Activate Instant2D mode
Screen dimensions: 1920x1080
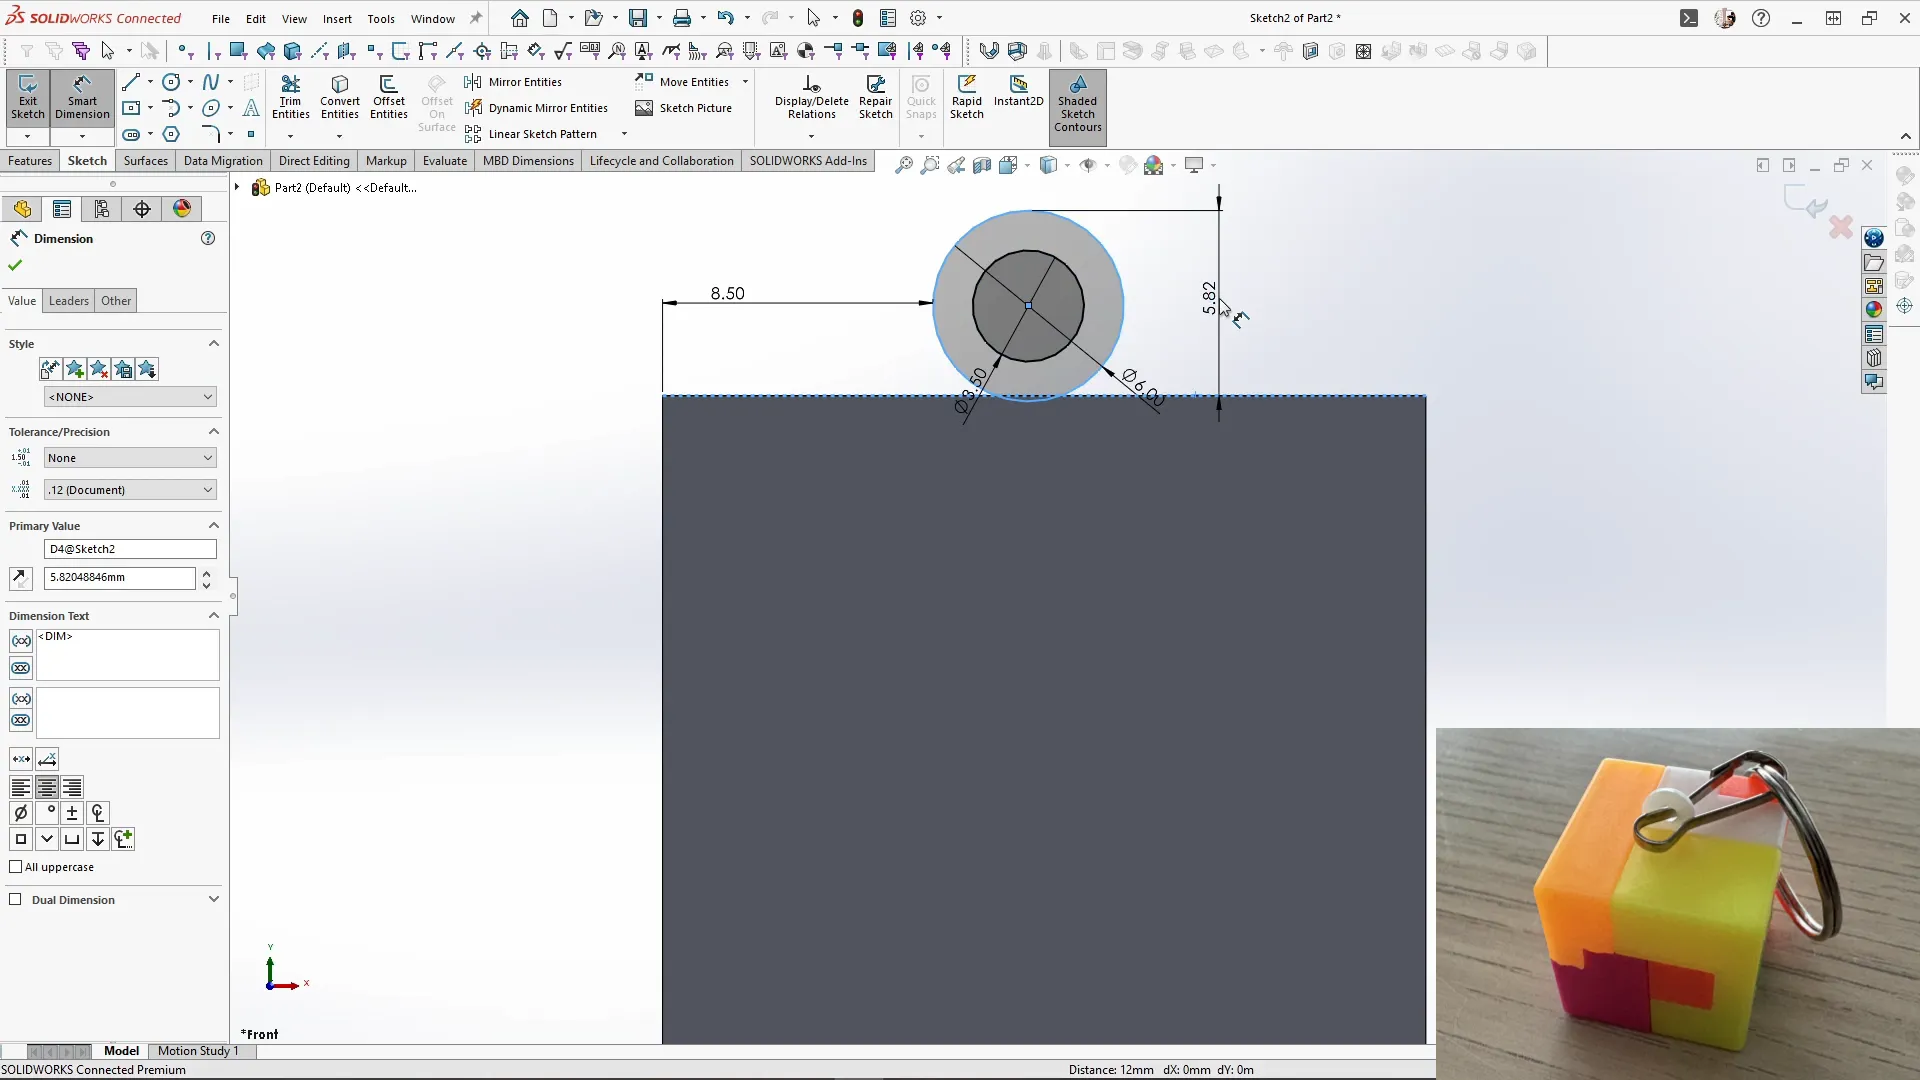1019,95
